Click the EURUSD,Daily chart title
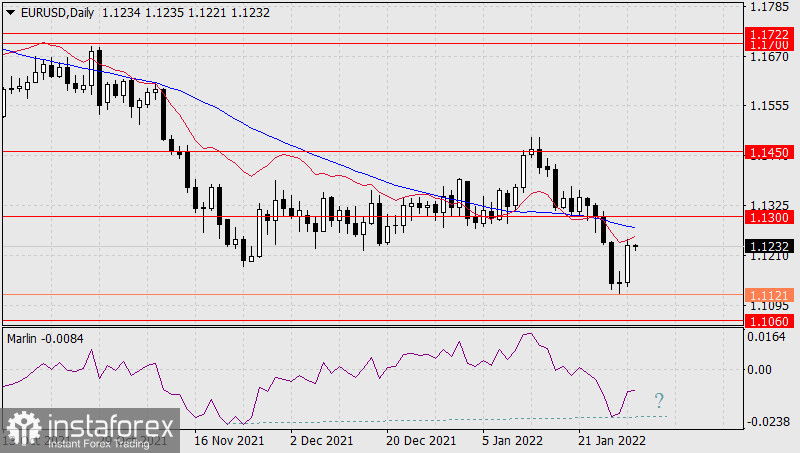The image size is (800, 453). pos(56,10)
